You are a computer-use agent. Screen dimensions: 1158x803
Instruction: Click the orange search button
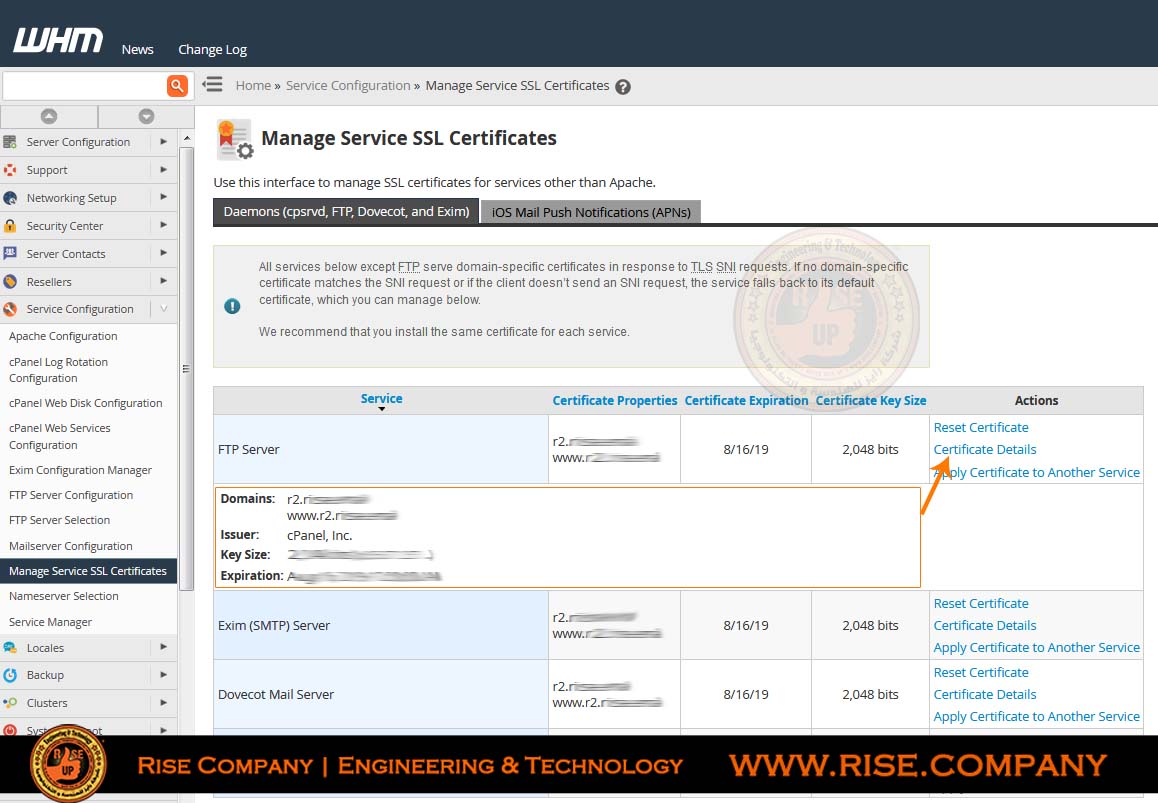(x=177, y=86)
